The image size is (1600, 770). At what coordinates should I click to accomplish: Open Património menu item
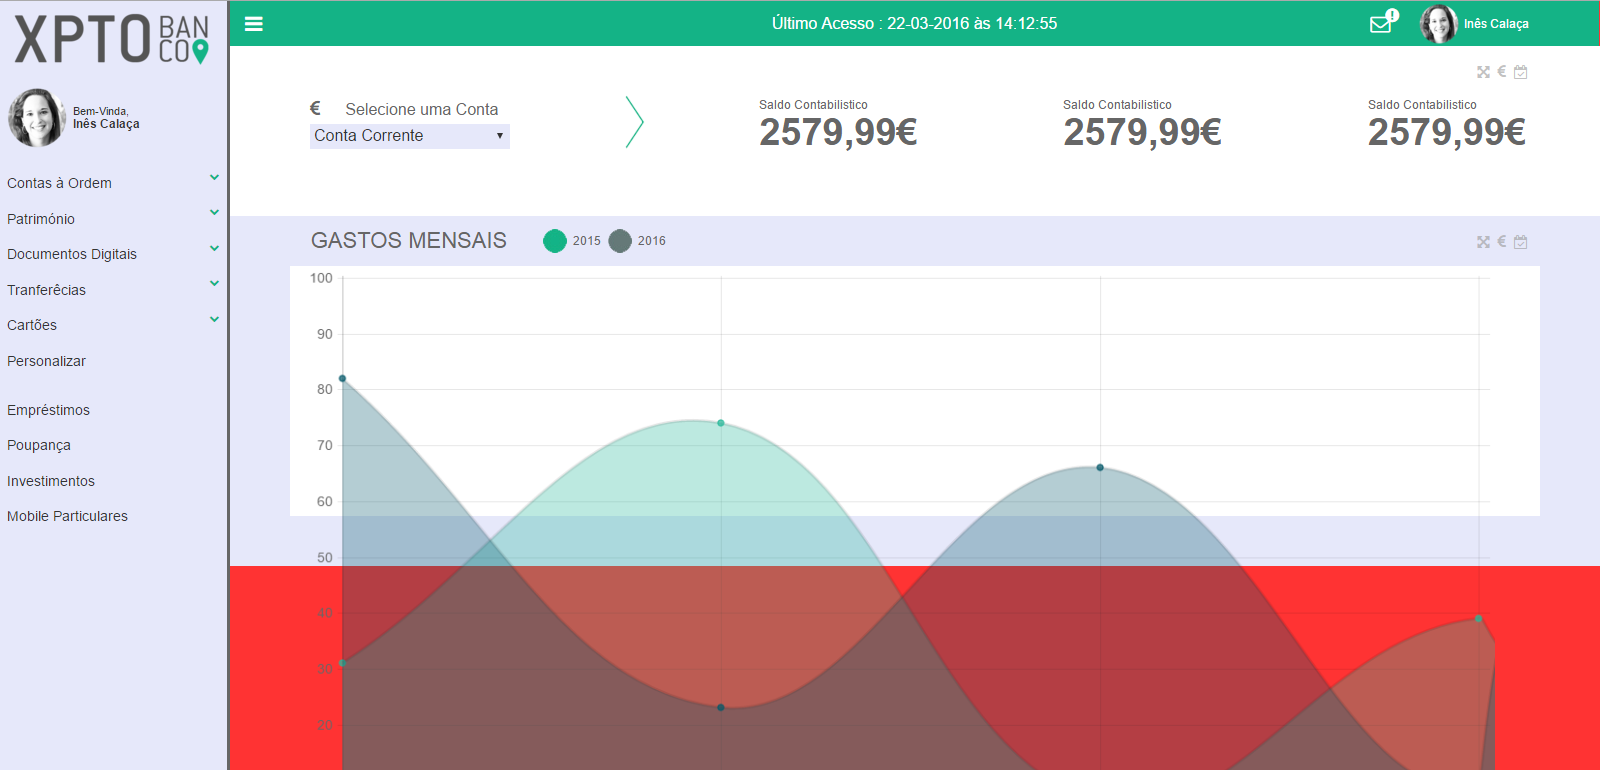click(41, 219)
